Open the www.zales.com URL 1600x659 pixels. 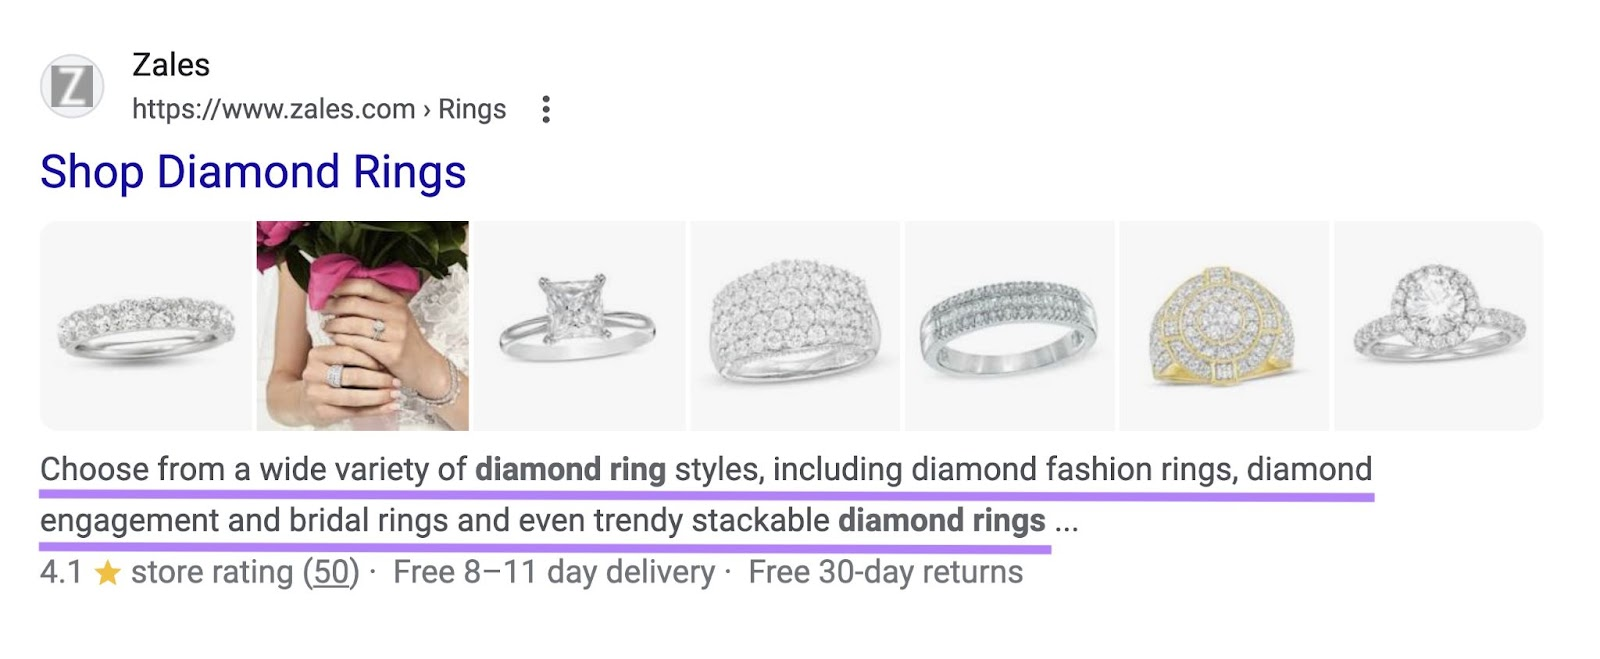click(273, 109)
